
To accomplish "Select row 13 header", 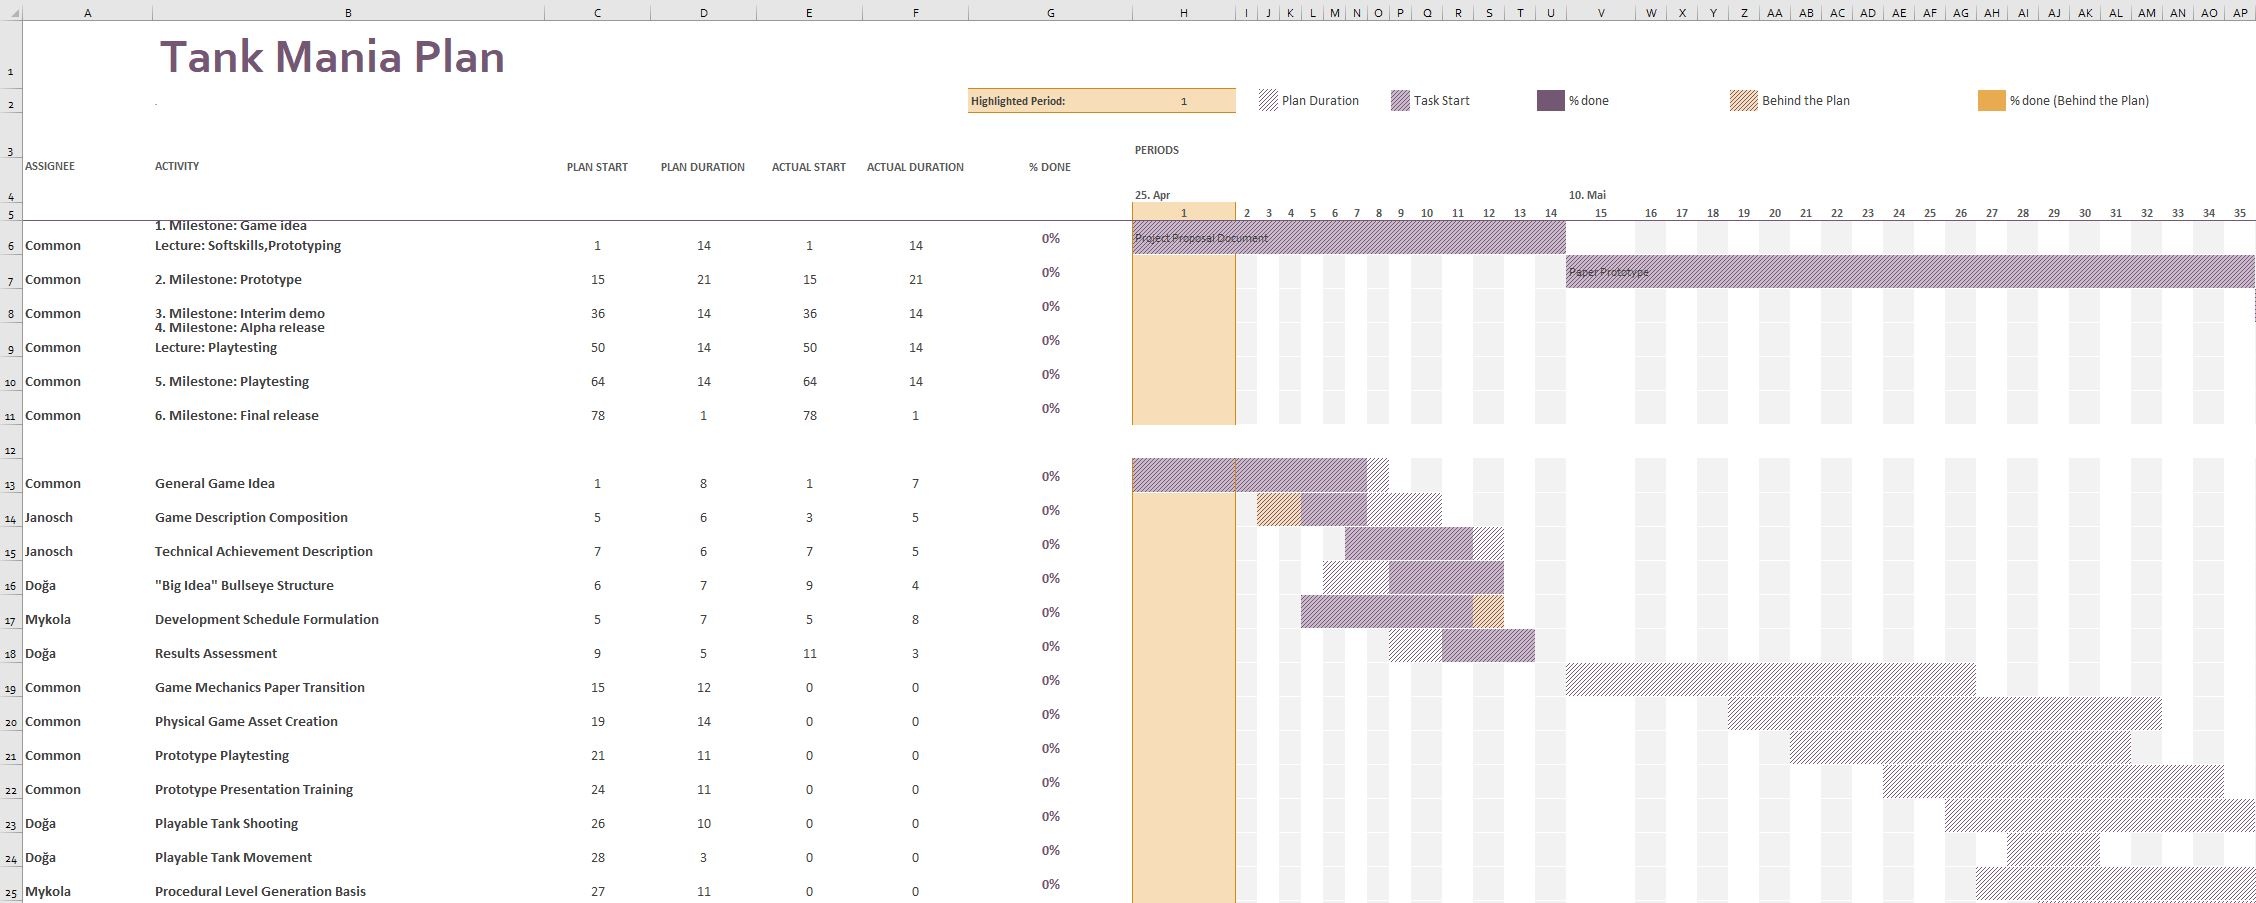I will [11, 485].
